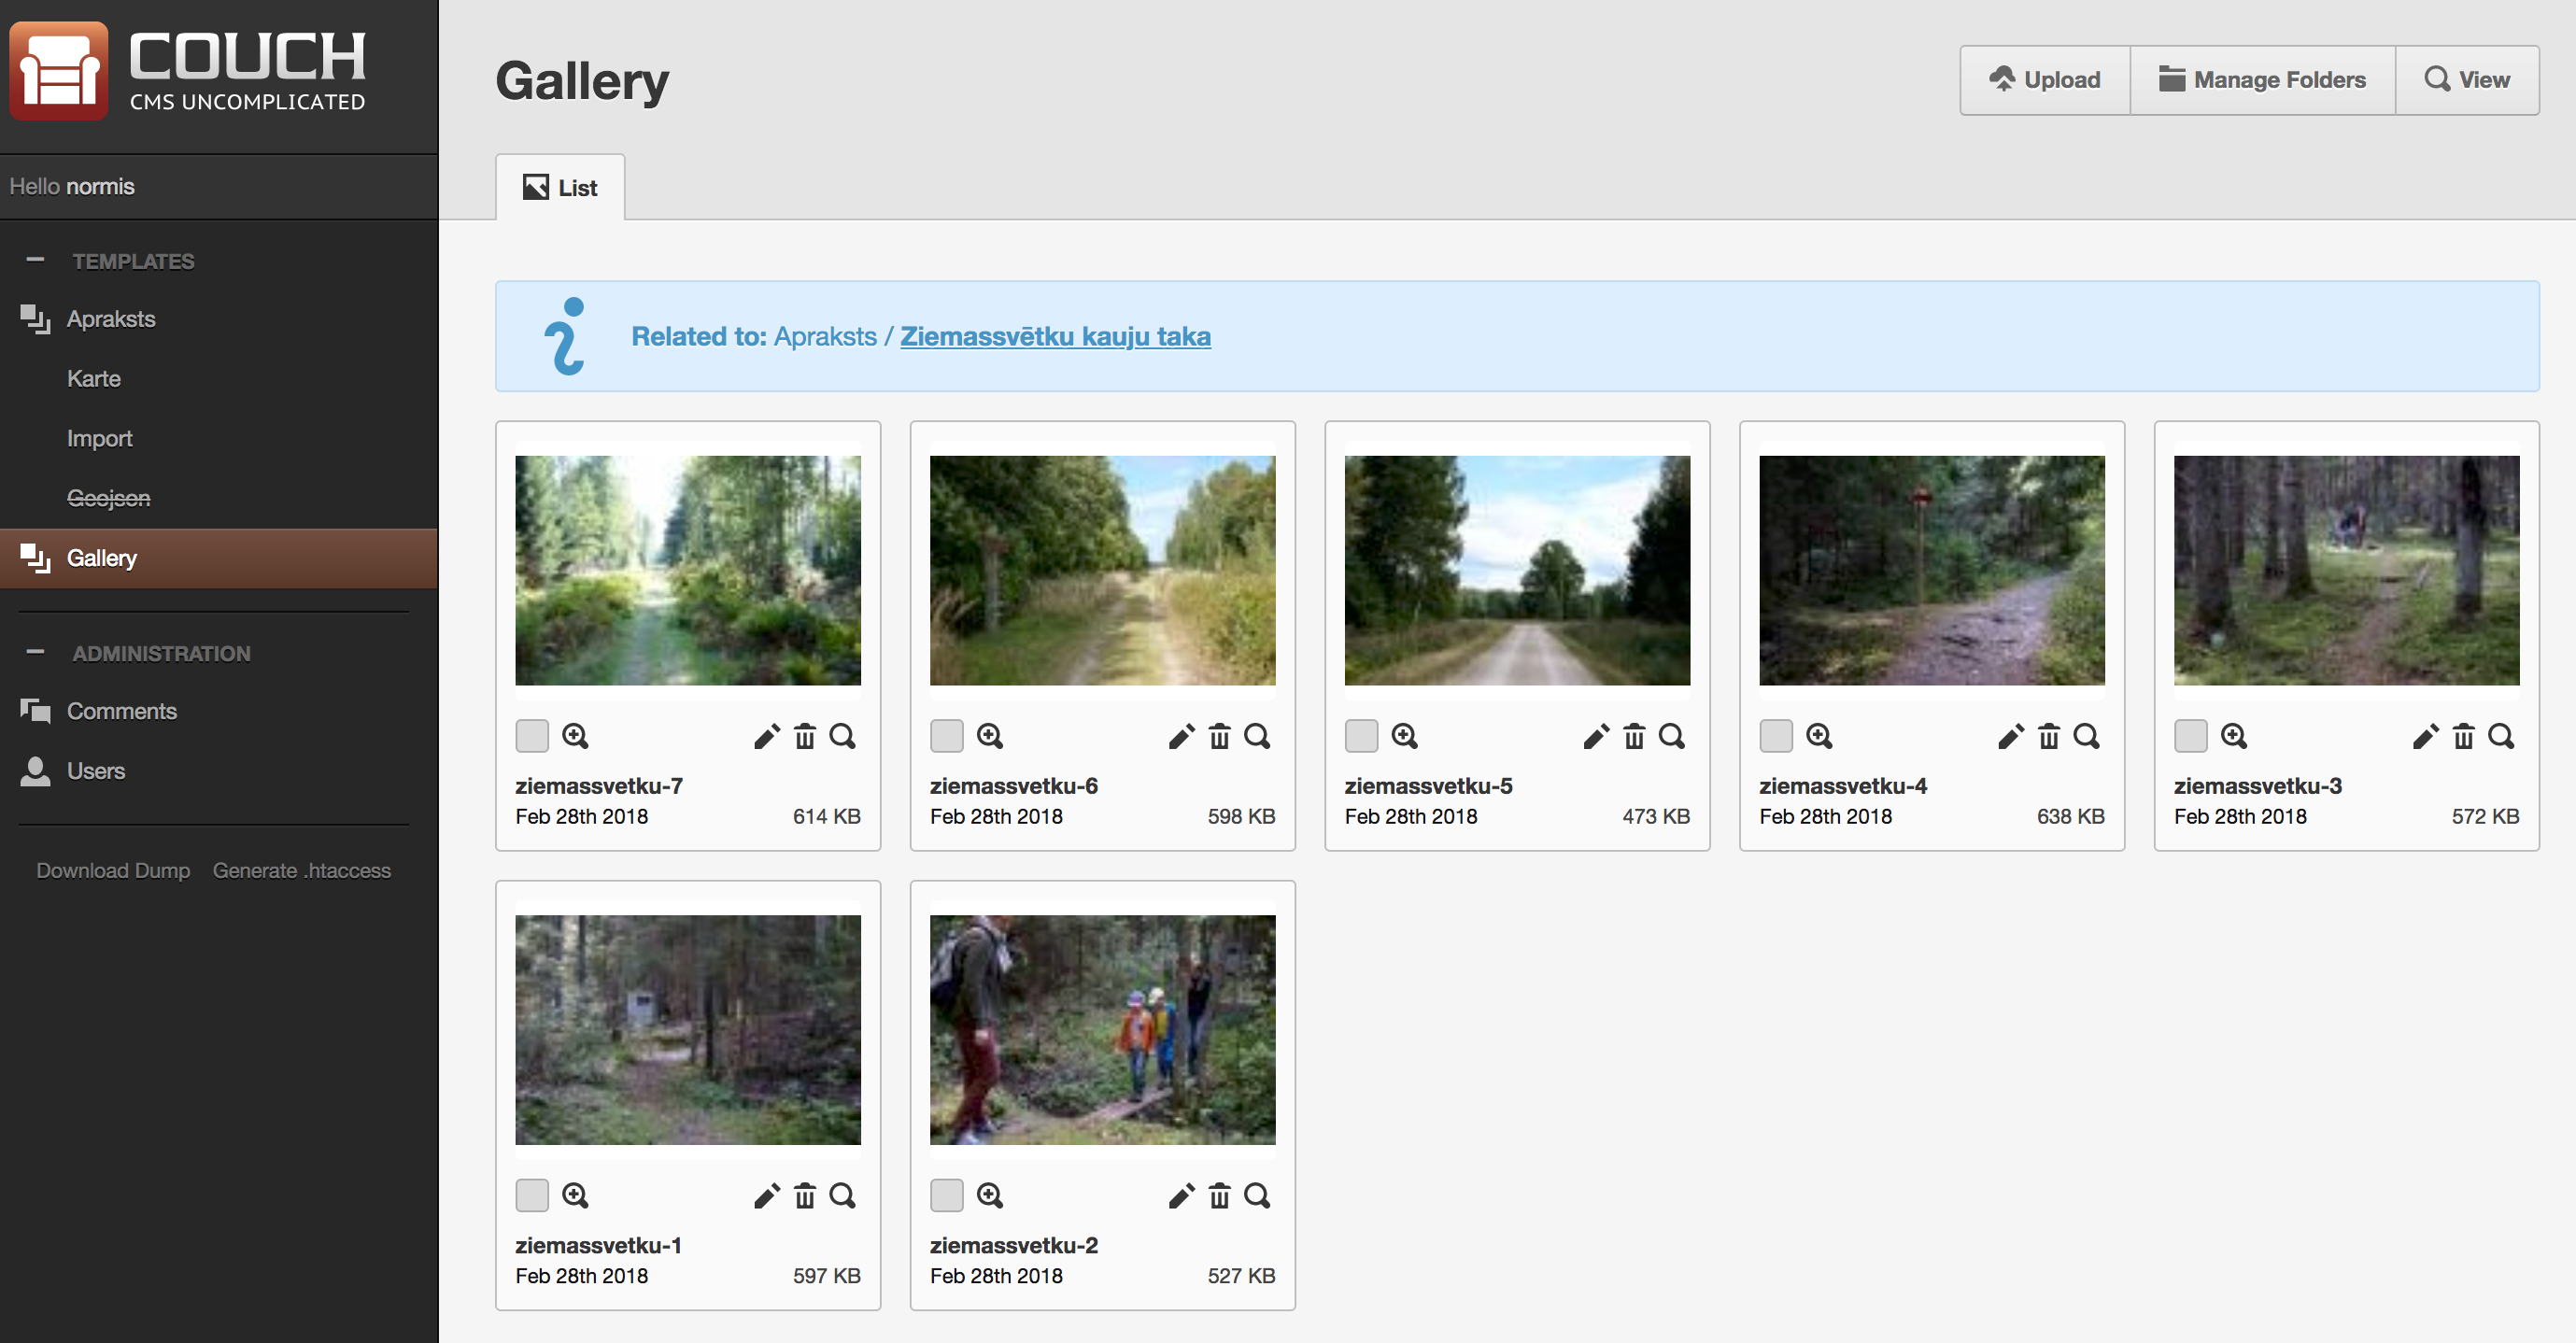Click the zoom-in icon for ziemassvetku-3
The width and height of the screenshot is (2576, 1343).
click(2235, 736)
